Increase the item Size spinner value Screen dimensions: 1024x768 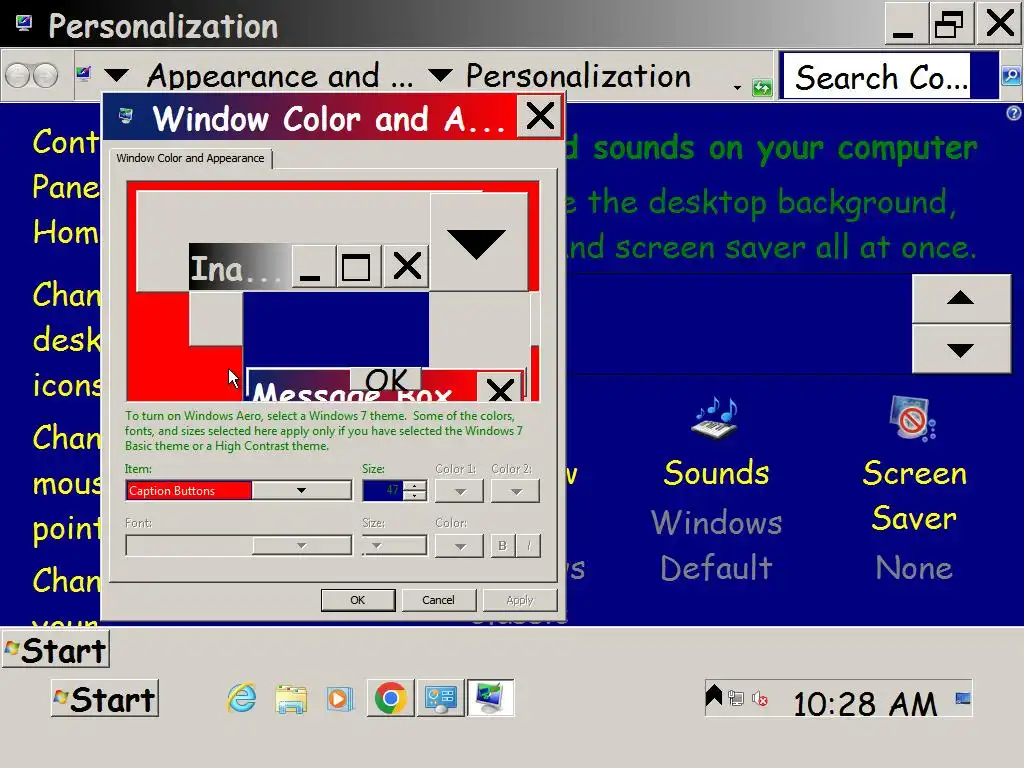click(x=415, y=485)
